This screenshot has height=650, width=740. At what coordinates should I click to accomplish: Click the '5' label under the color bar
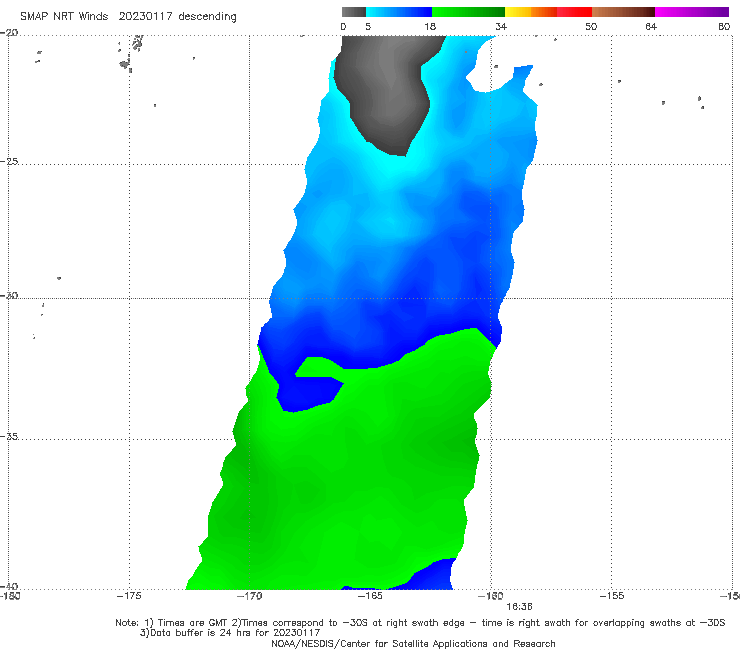[x=368, y=26]
